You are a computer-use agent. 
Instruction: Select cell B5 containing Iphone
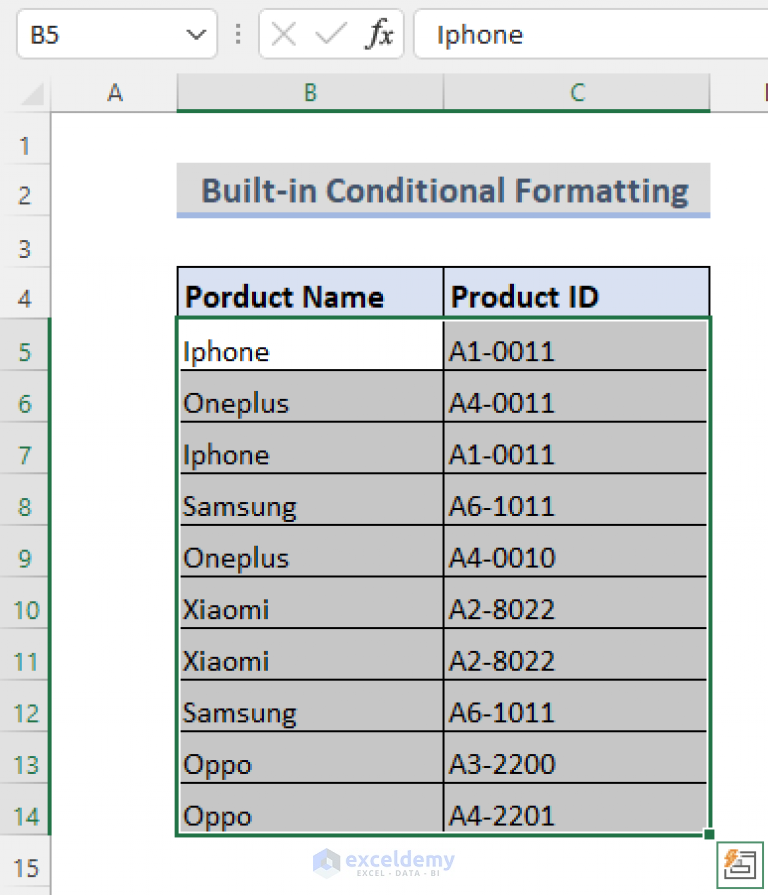[x=310, y=346]
